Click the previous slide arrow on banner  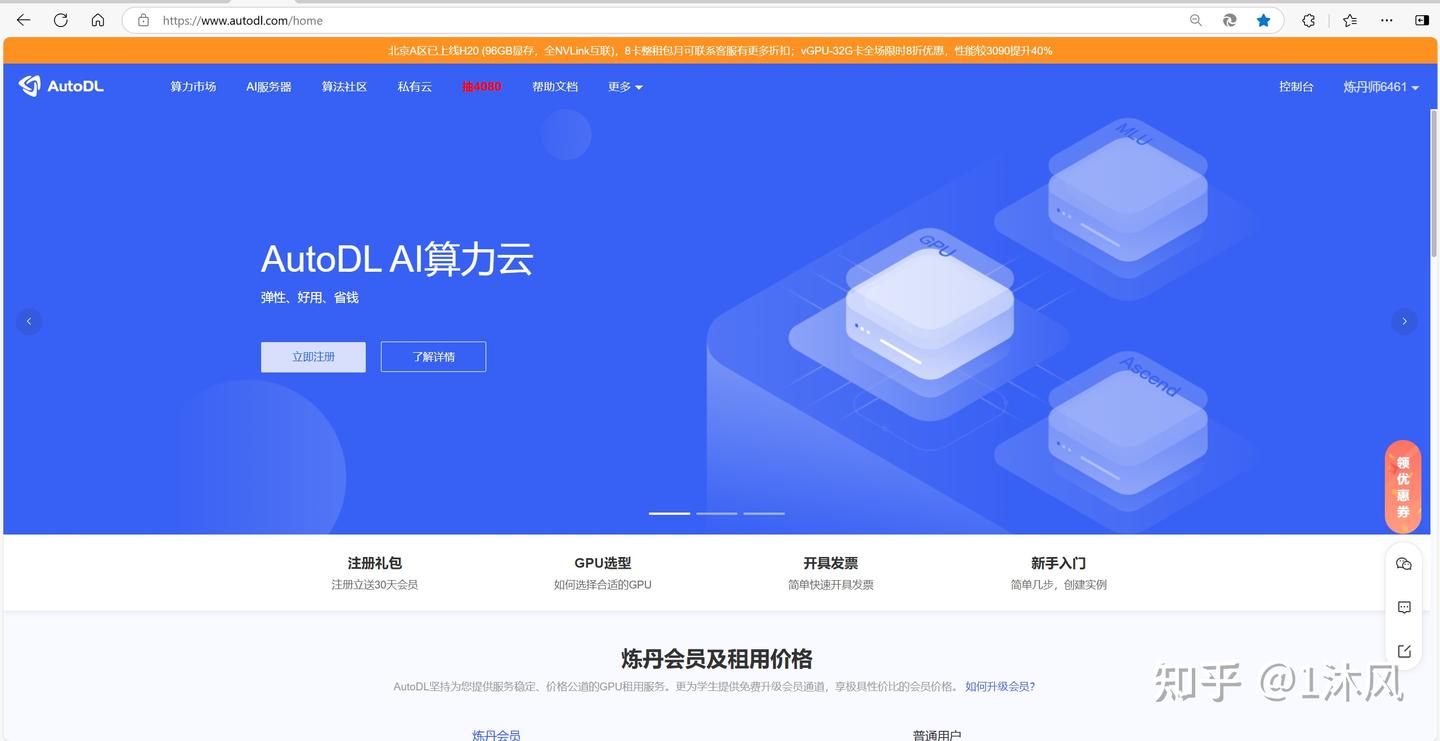28,321
